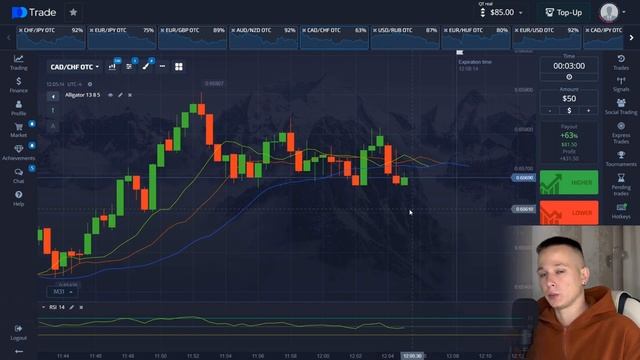Decrease amount with minus button
The width and height of the screenshot is (640, 360).
tap(550, 111)
